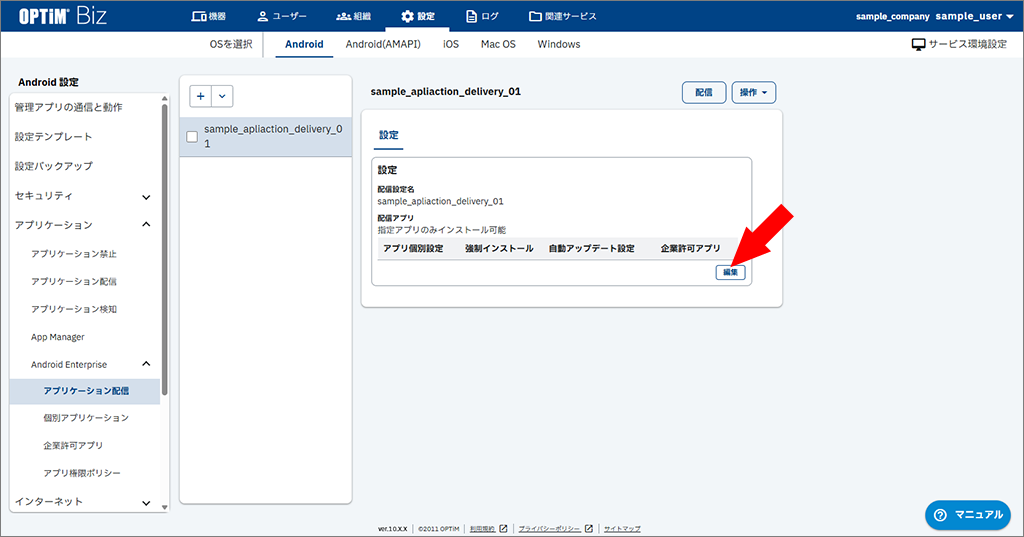Click the 配信 deliver button
This screenshot has height=537, width=1024.
(x=704, y=93)
